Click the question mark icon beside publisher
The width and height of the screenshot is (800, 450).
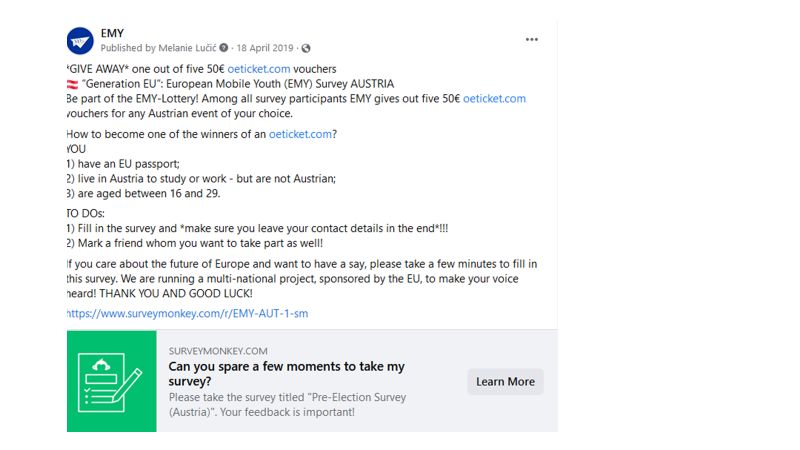[223, 48]
